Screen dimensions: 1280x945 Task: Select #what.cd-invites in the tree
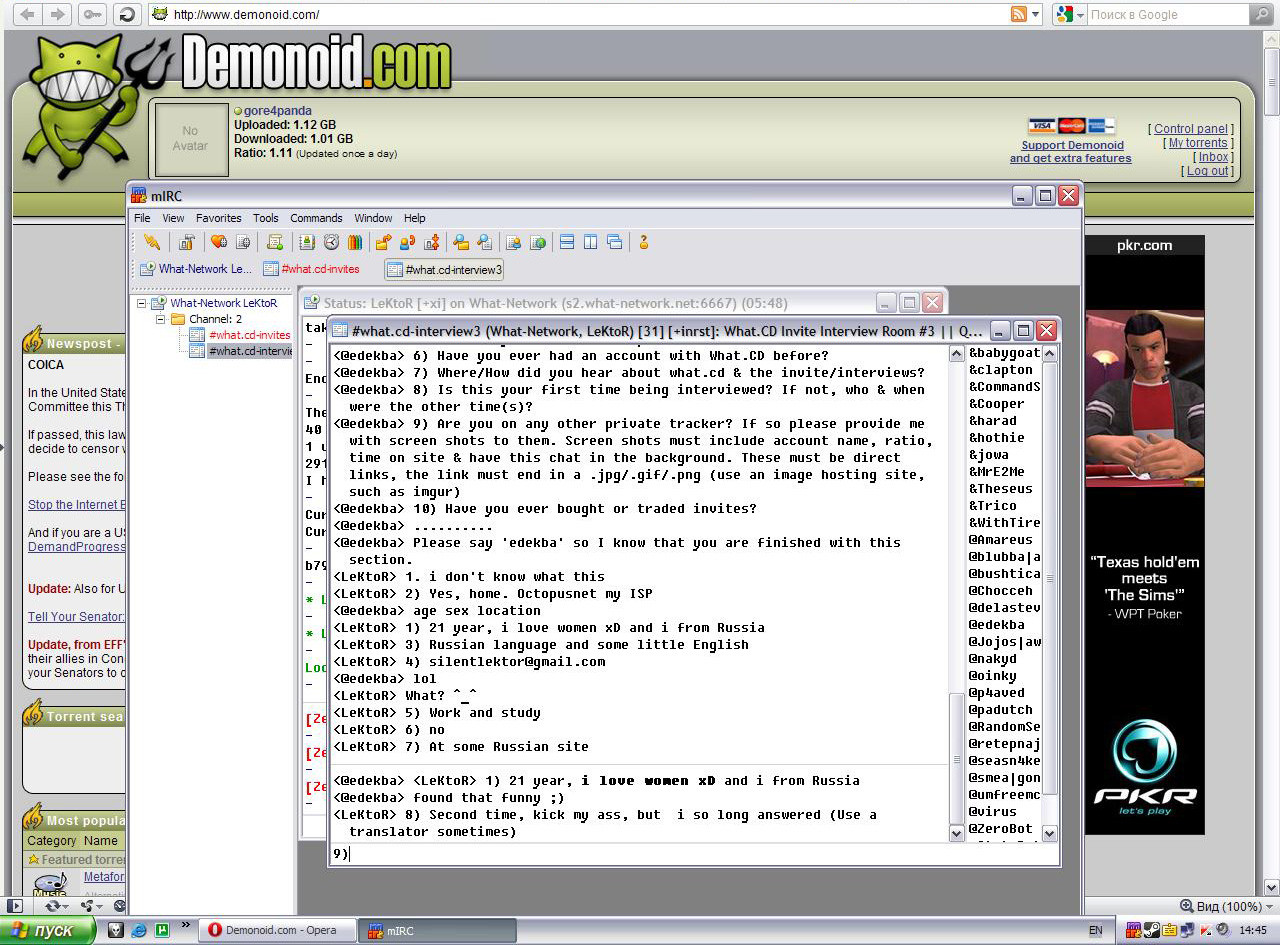249,335
